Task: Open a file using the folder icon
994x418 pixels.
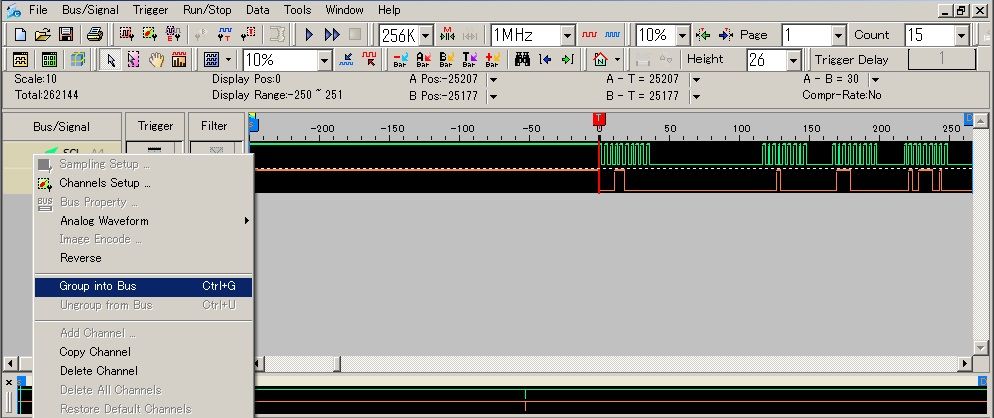Action: [x=42, y=34]
